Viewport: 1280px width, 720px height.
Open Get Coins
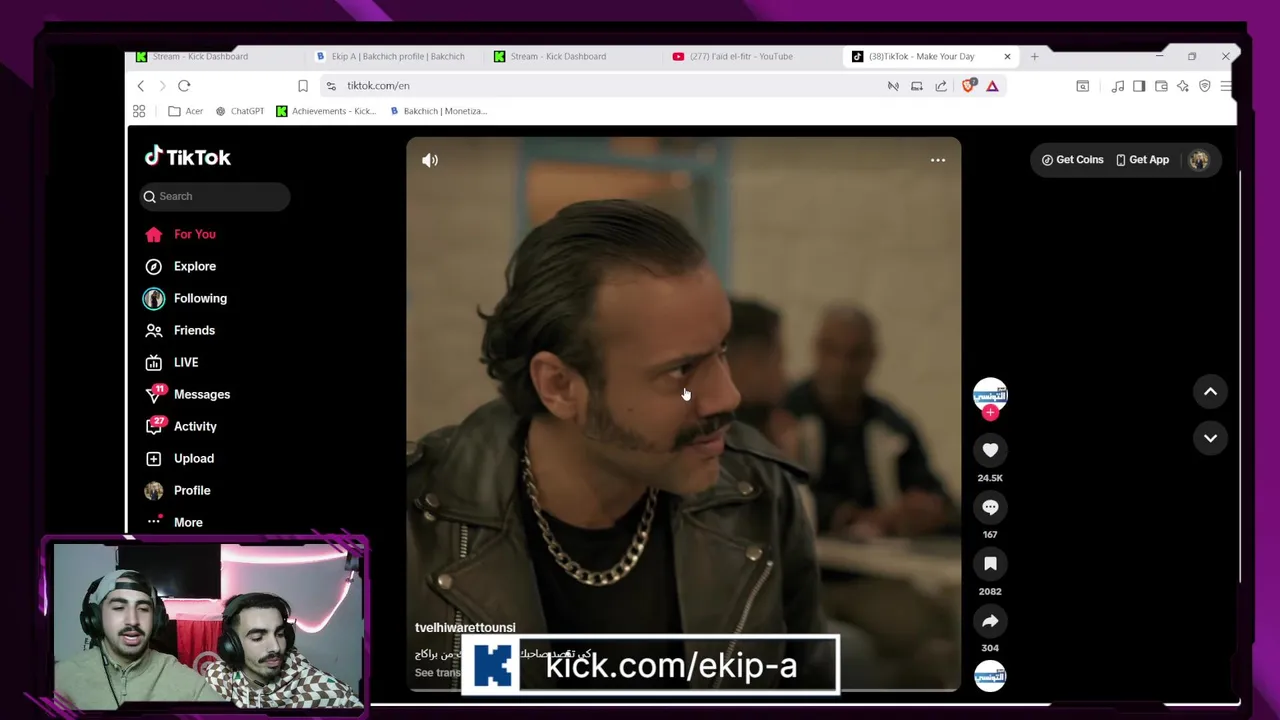point(1072,160)
